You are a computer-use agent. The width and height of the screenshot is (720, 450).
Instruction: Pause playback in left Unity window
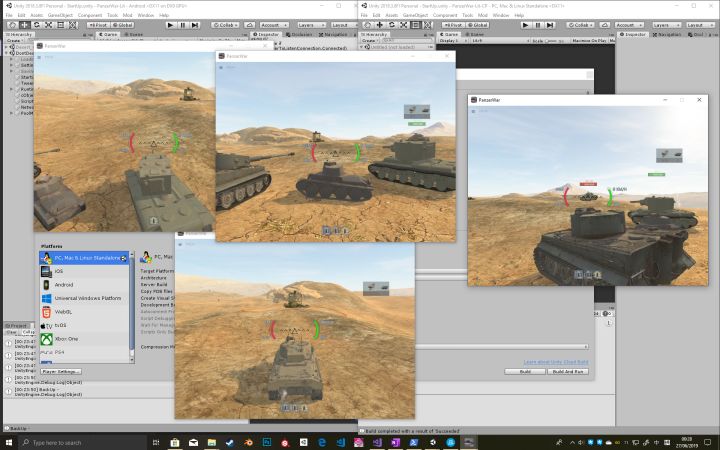(x=182, y=25)
